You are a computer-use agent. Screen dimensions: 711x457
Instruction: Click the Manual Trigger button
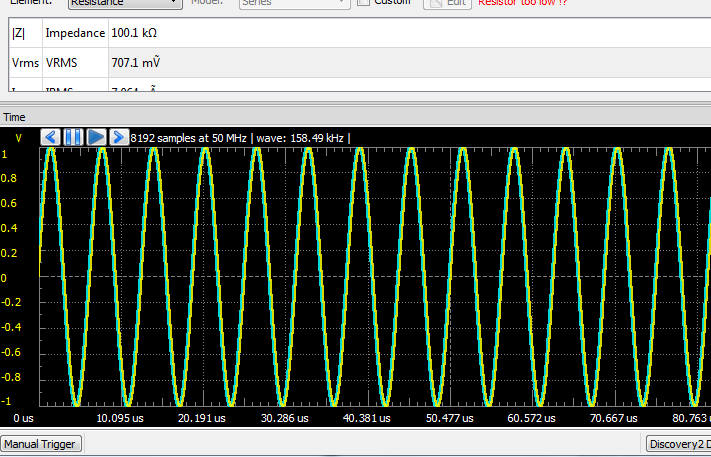tap(41, 444)
